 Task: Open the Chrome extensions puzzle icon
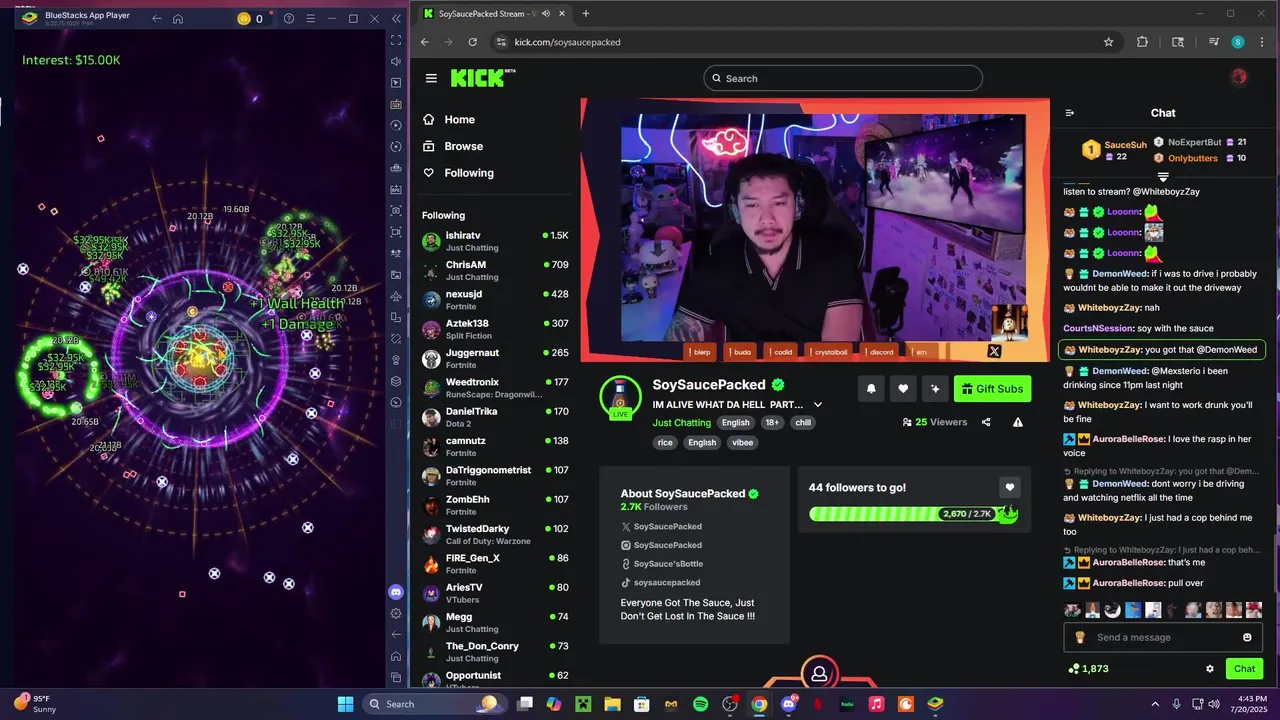point(1142,42)
